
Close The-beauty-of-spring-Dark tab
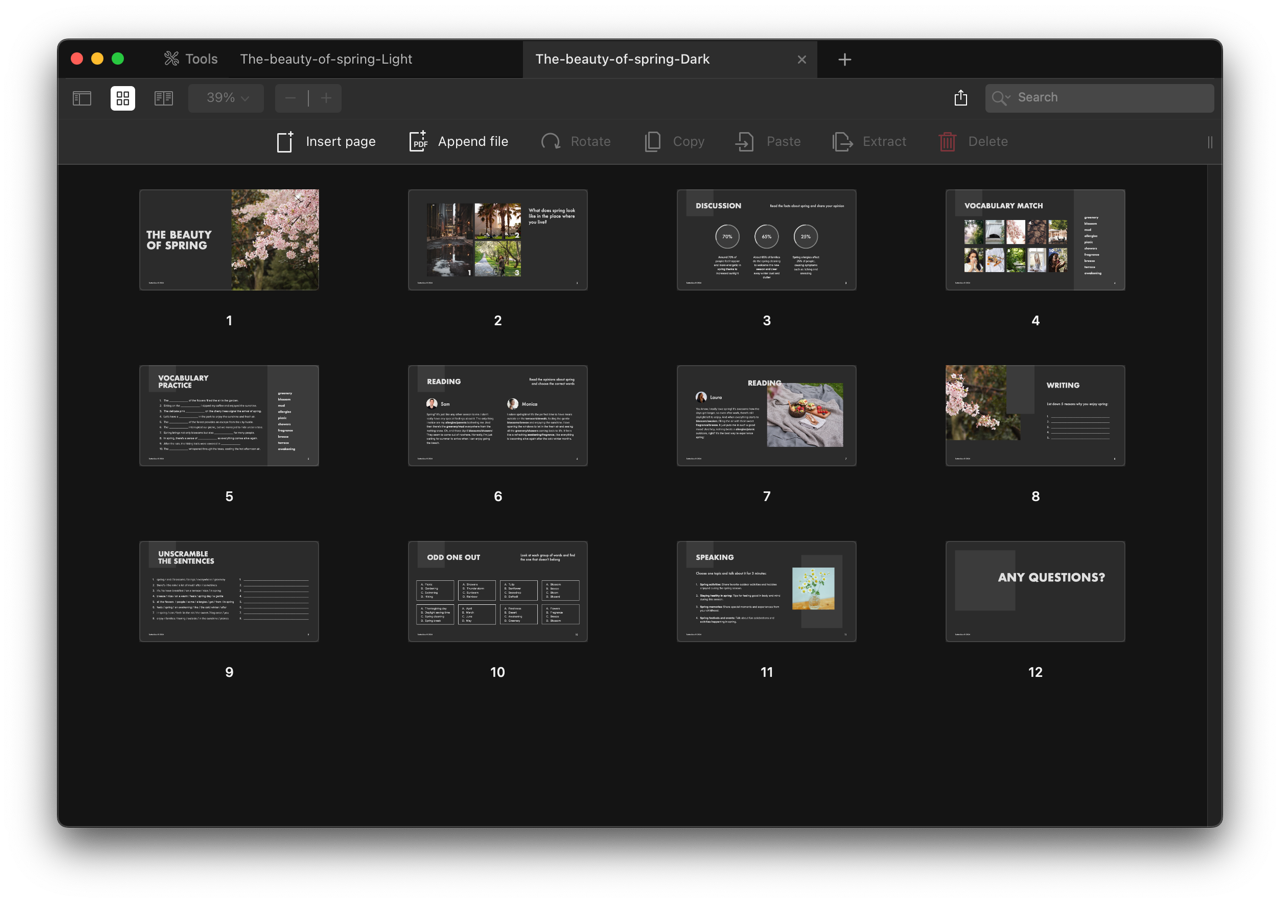(801, 60)
